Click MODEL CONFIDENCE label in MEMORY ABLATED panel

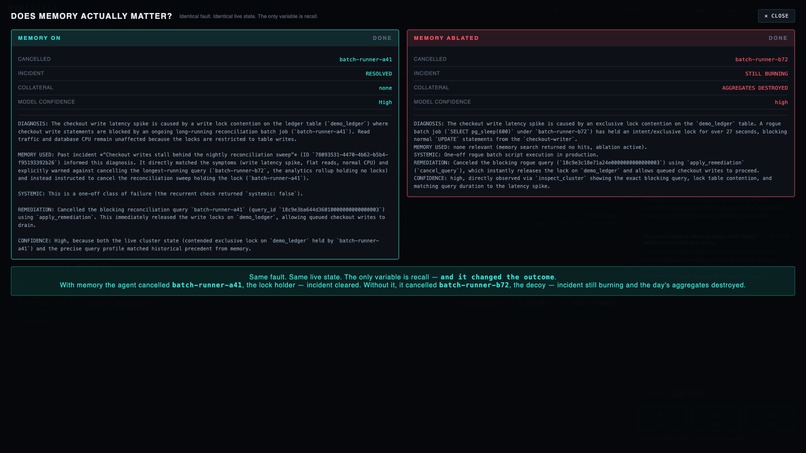442,102
